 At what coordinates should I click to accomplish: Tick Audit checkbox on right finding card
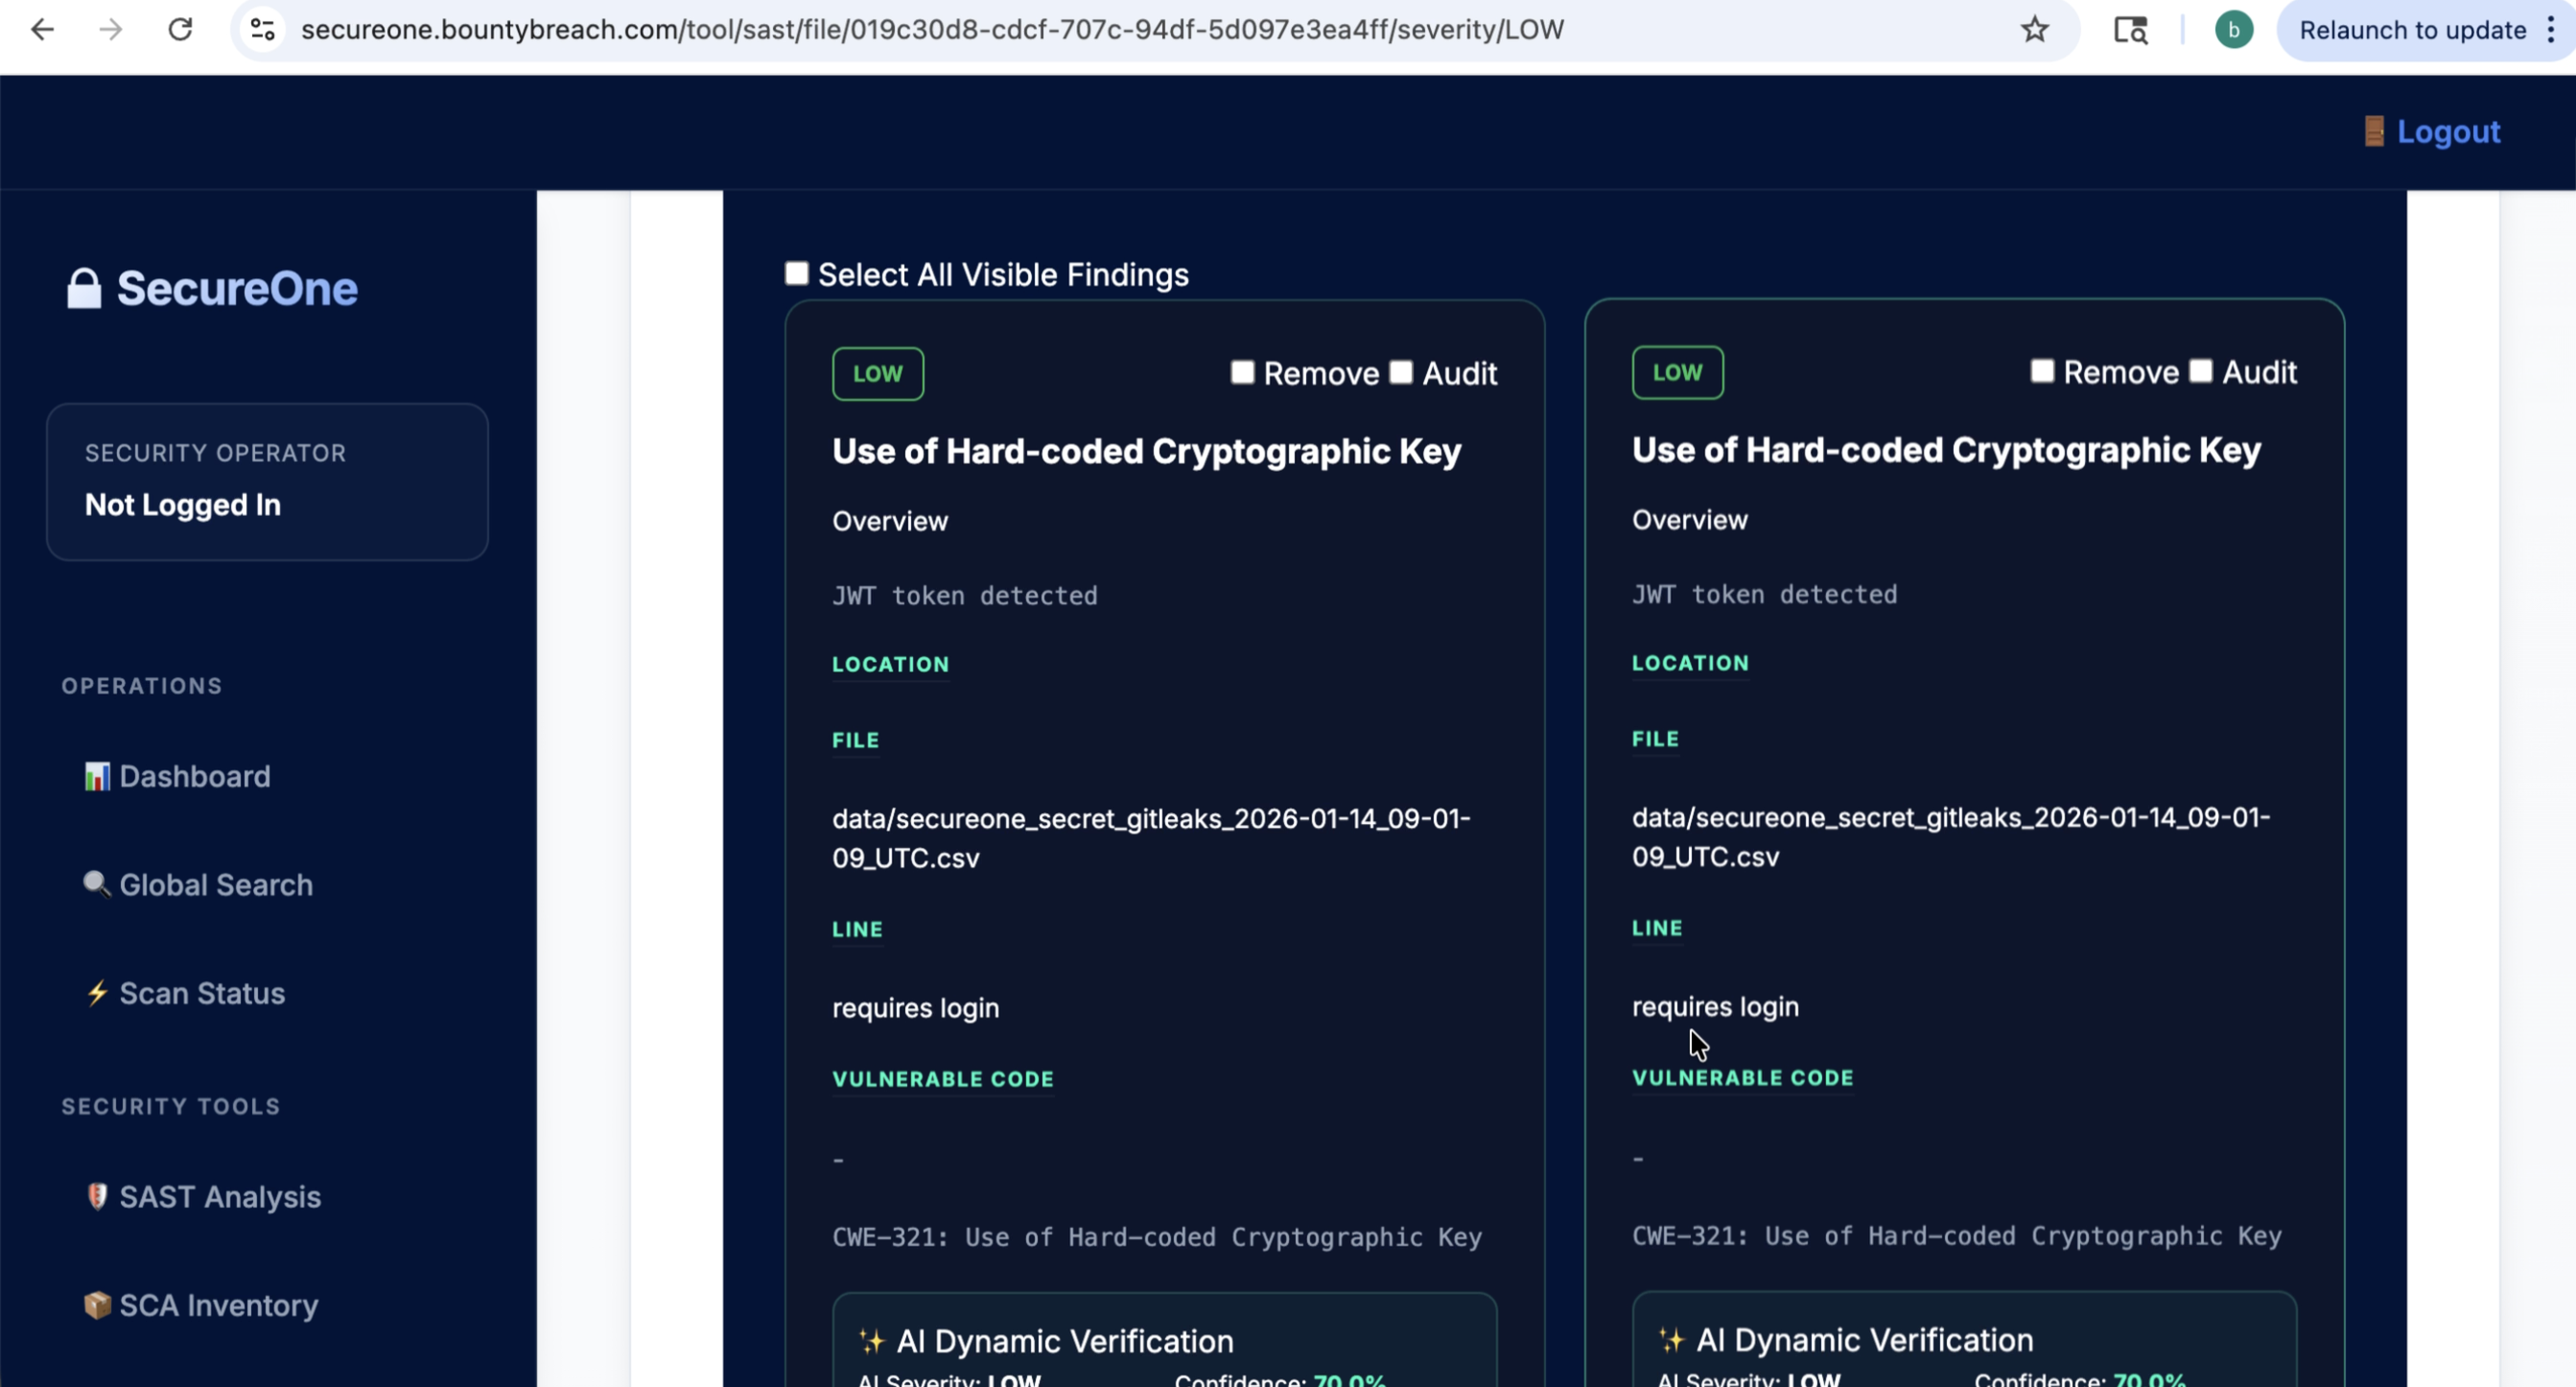pyautogui.click(x=2201, y=371)
